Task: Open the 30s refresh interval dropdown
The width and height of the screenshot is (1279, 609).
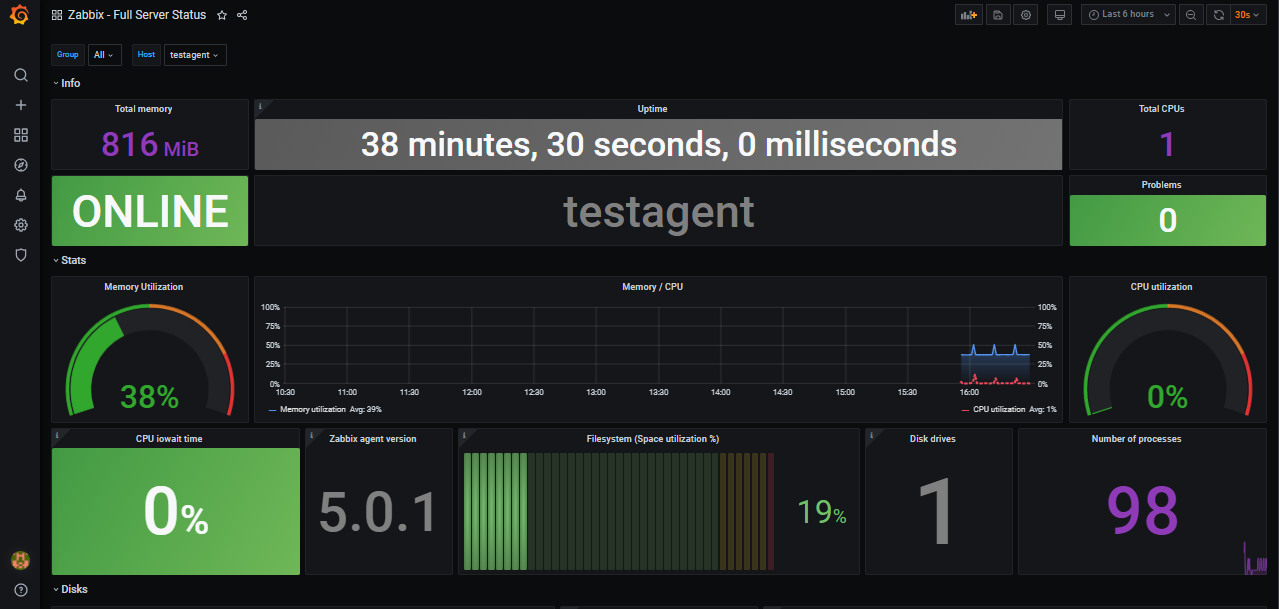Action: 1246,14
